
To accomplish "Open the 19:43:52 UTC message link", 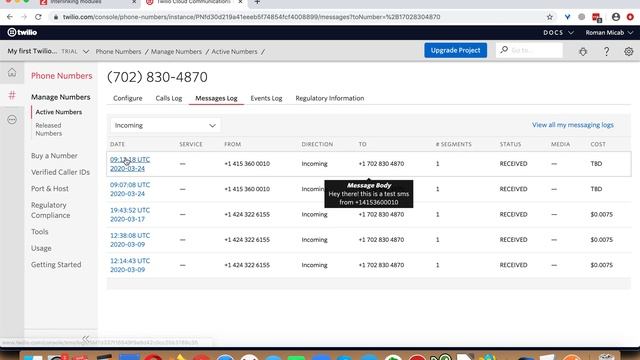I will (x=130, y=214).
